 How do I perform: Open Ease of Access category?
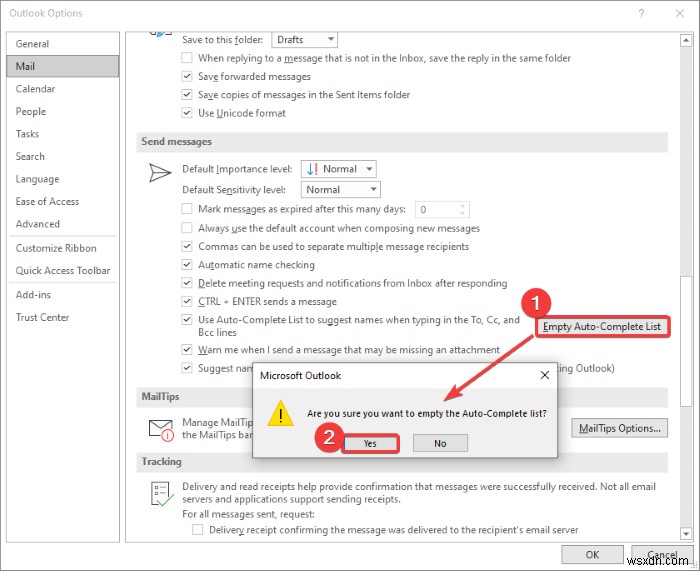coord(63,201)
